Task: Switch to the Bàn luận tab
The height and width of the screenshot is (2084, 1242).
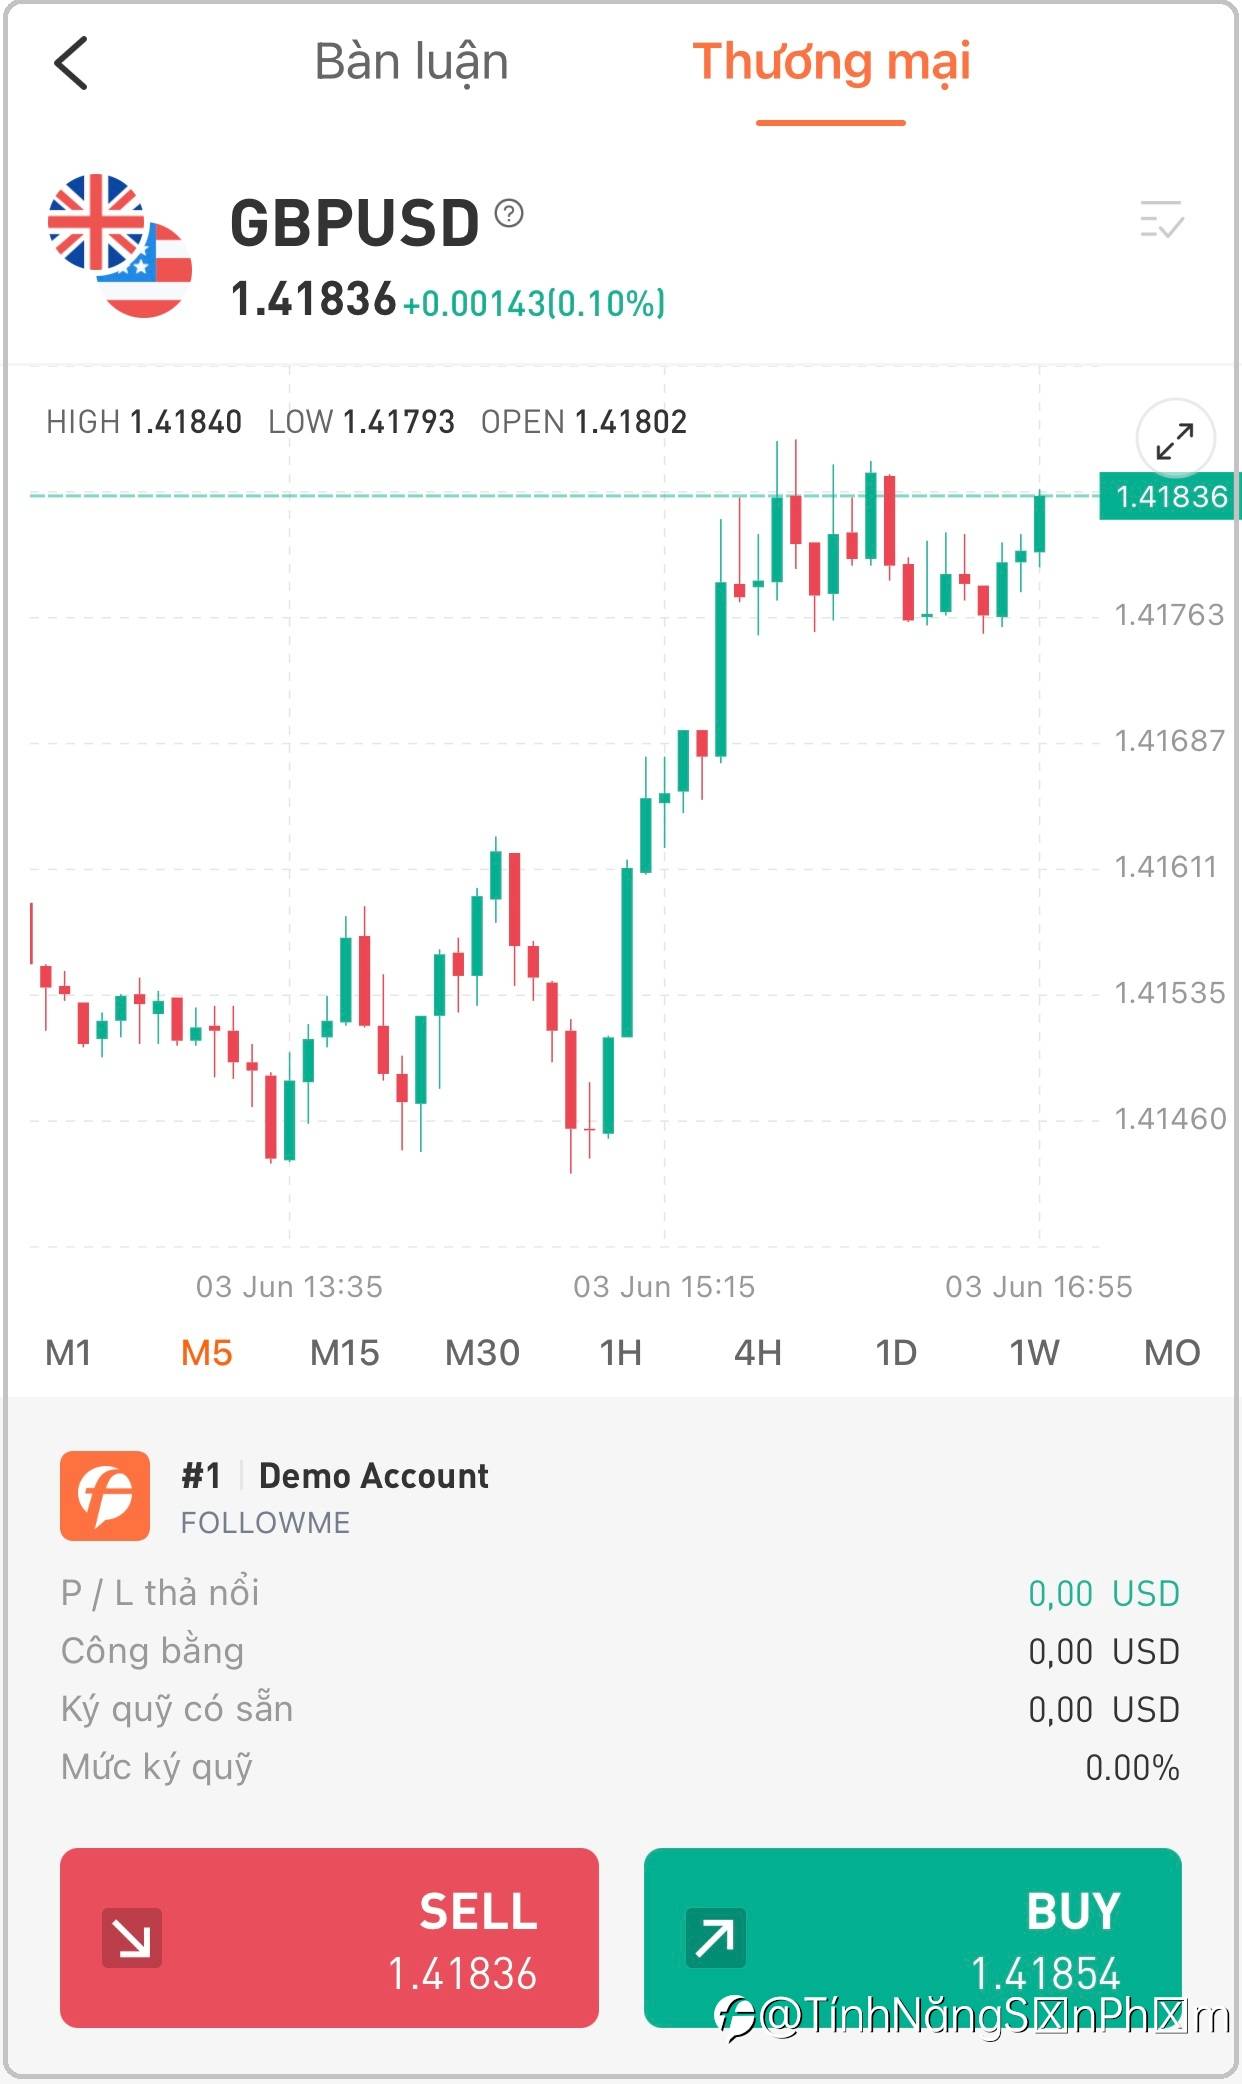Action: point(412,62)
